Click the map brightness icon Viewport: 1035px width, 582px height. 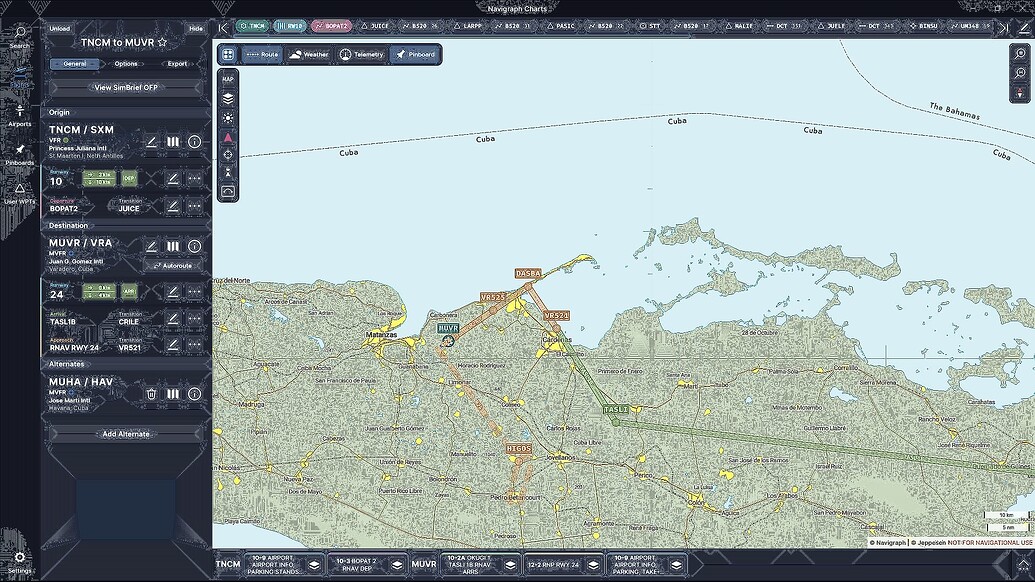pos(228,117)
